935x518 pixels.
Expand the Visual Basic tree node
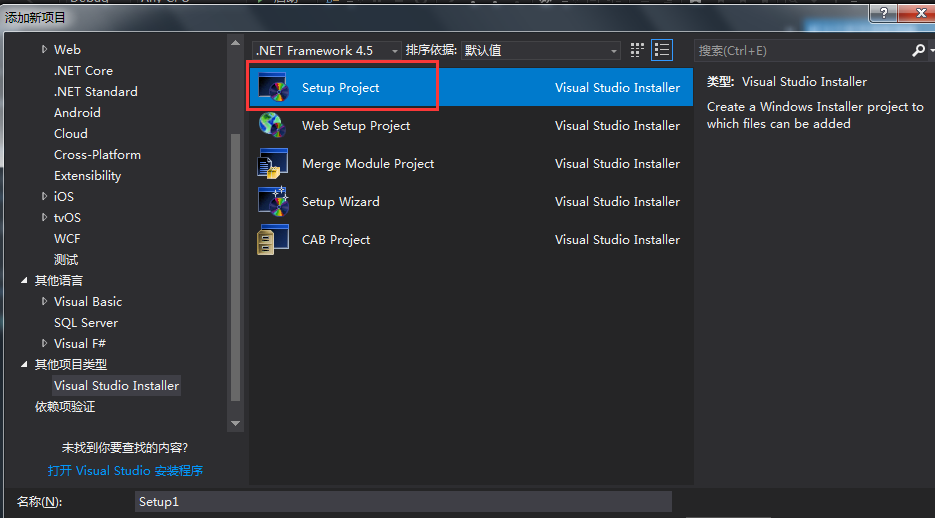pyautogui.click(x=44, y=302)
